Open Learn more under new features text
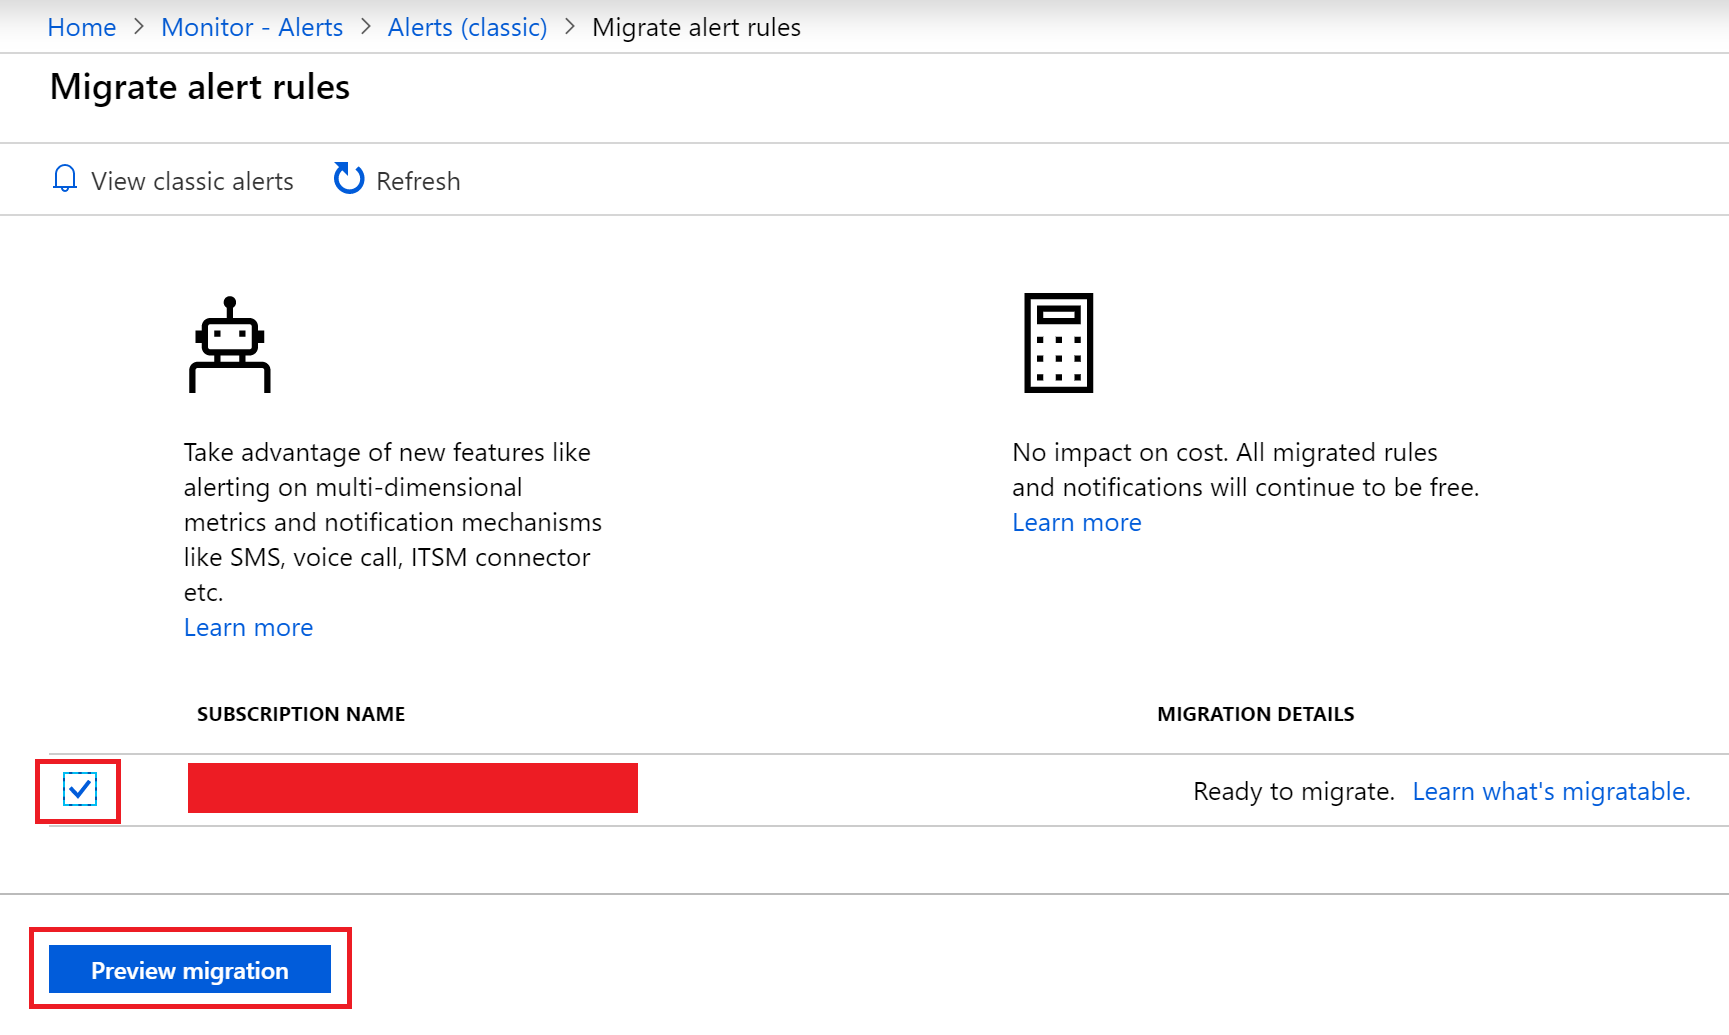Image resolution: width=1729 pixels, height=1035 pixels. coord(248,627)
